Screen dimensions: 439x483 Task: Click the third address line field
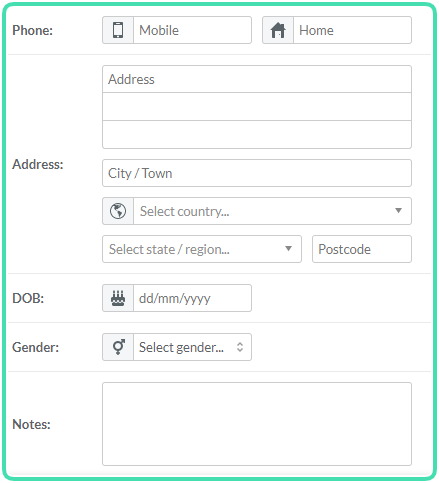coord(257,135)
